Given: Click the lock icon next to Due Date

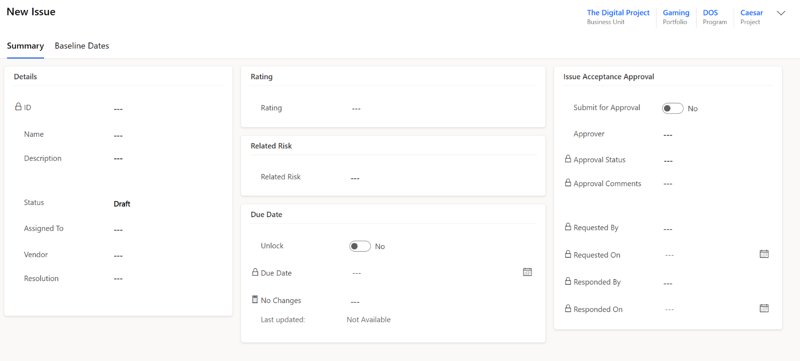Looking at the screenshot, I should coord(255,272).
